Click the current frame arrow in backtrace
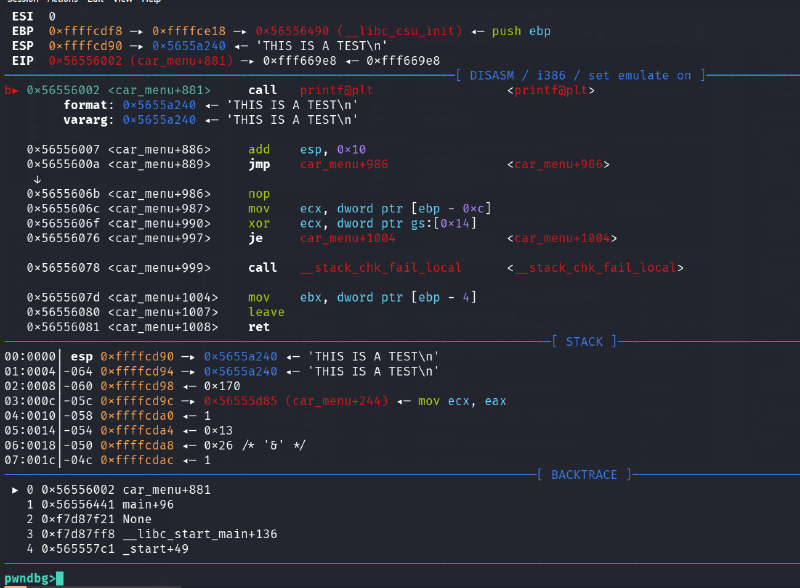The width and height of the screenshot is (800, 588). (15, 490)
